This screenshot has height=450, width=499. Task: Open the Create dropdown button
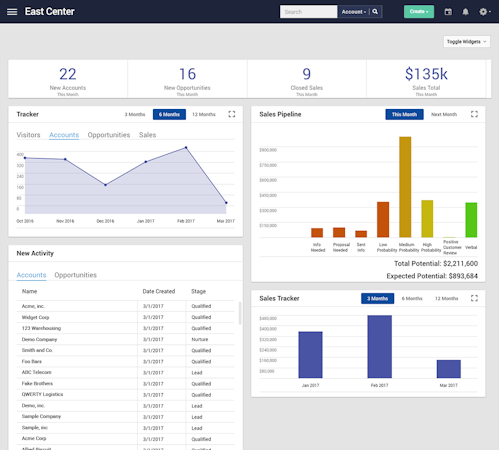click(419, 12)
